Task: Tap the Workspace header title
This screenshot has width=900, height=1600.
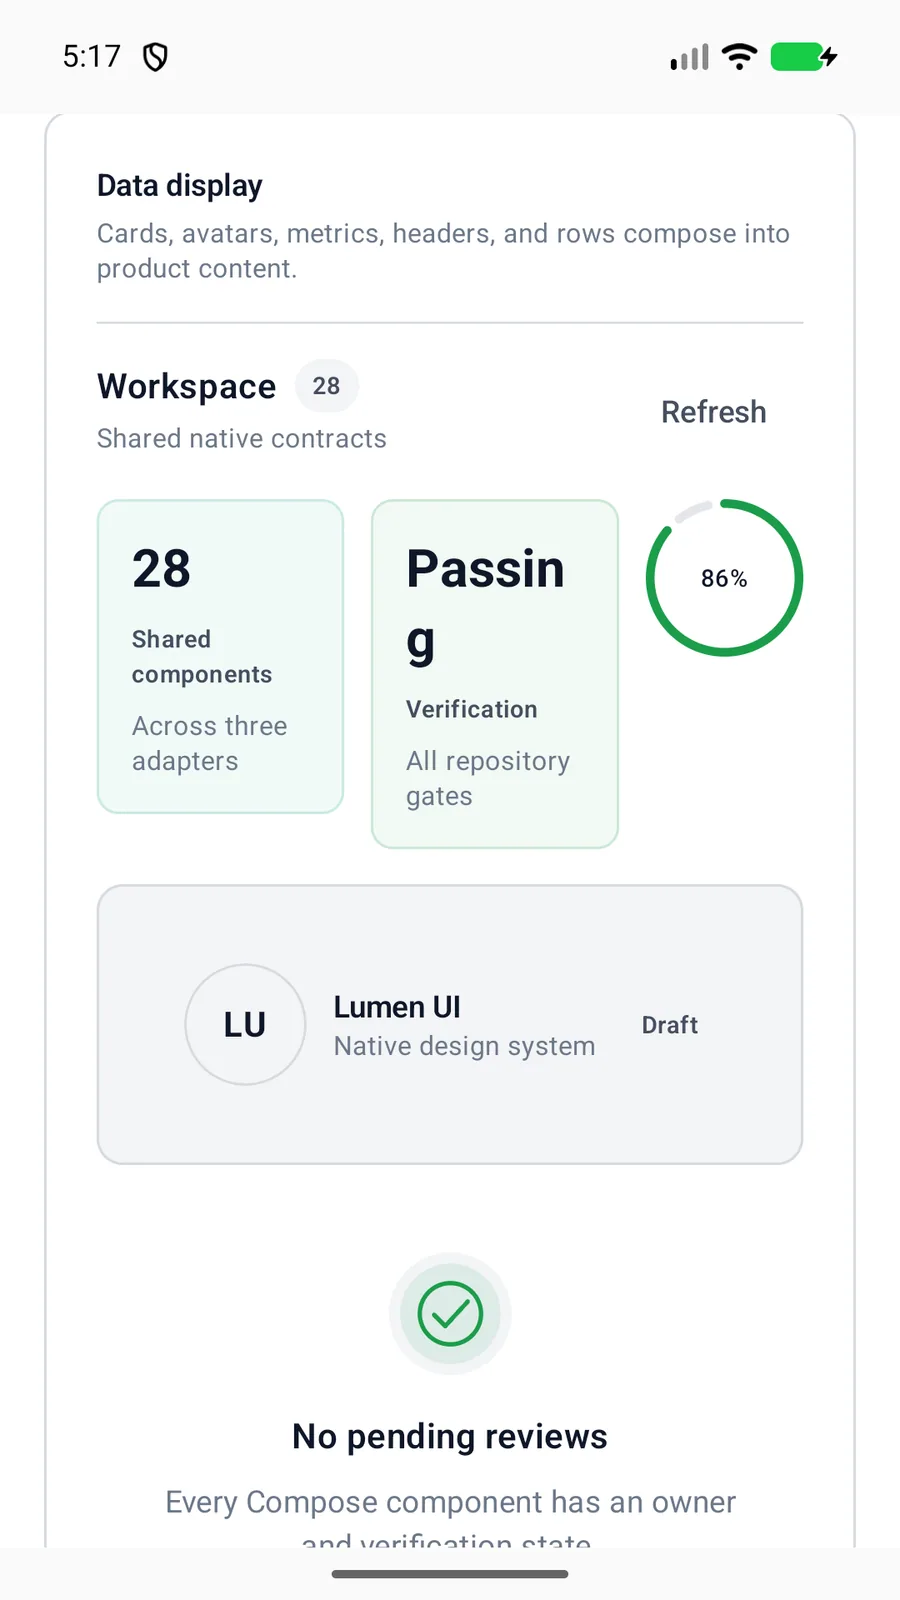Action: coord(186,386)
